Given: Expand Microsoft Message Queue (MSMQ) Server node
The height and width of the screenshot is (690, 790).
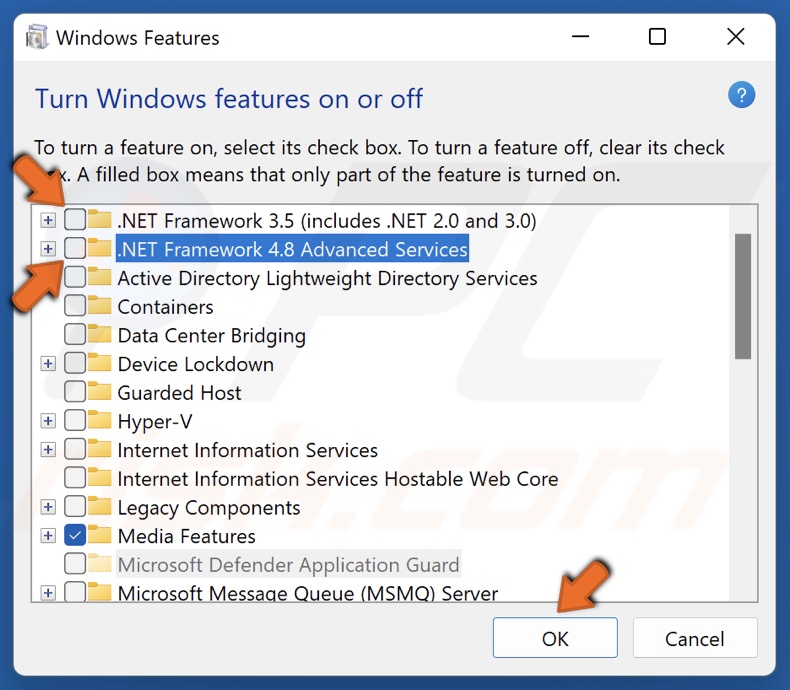Looking at the screenshot, I should pyautogui.click(x=48, y=593).
